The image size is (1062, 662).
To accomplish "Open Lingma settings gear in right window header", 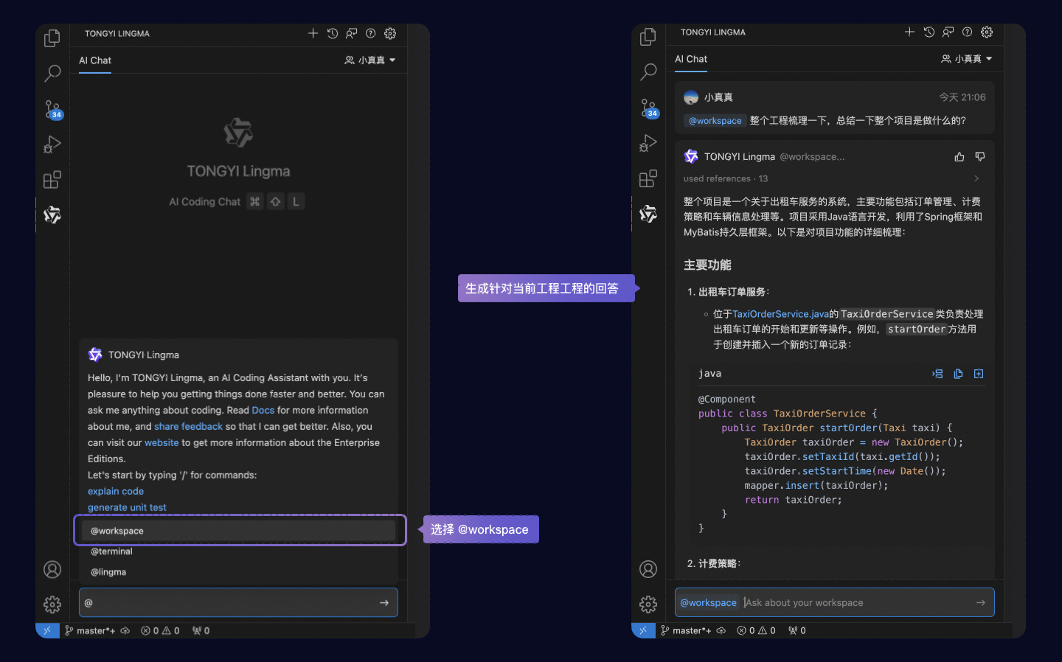I will pyautogui.click(x=987, y=32).
